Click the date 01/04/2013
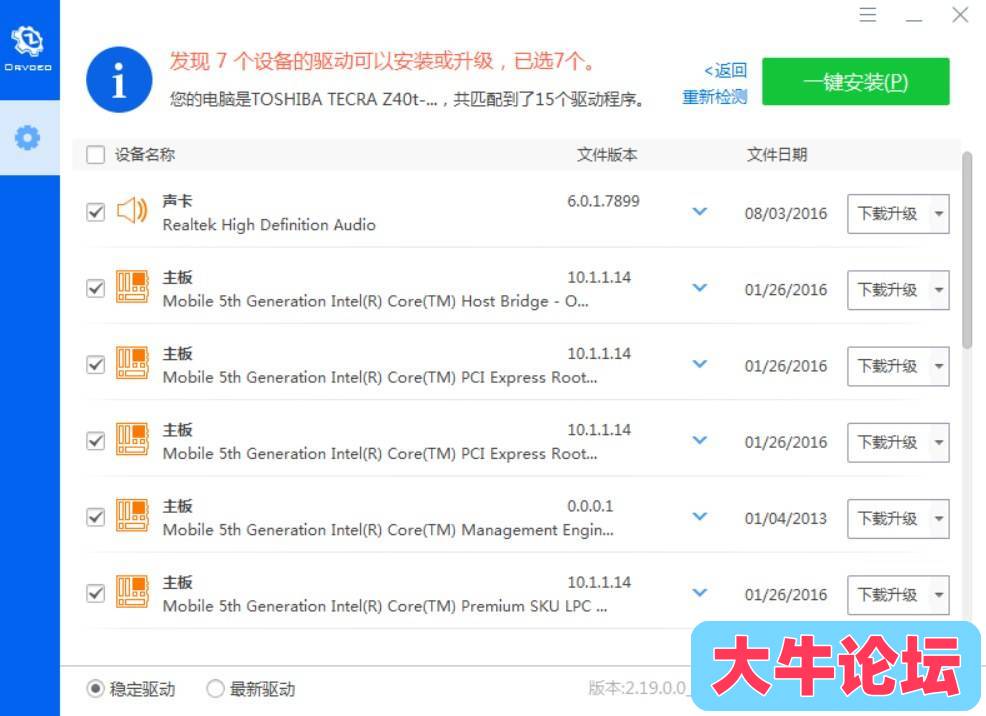Viewport: 986px width, 716px height. coord(786,519)
